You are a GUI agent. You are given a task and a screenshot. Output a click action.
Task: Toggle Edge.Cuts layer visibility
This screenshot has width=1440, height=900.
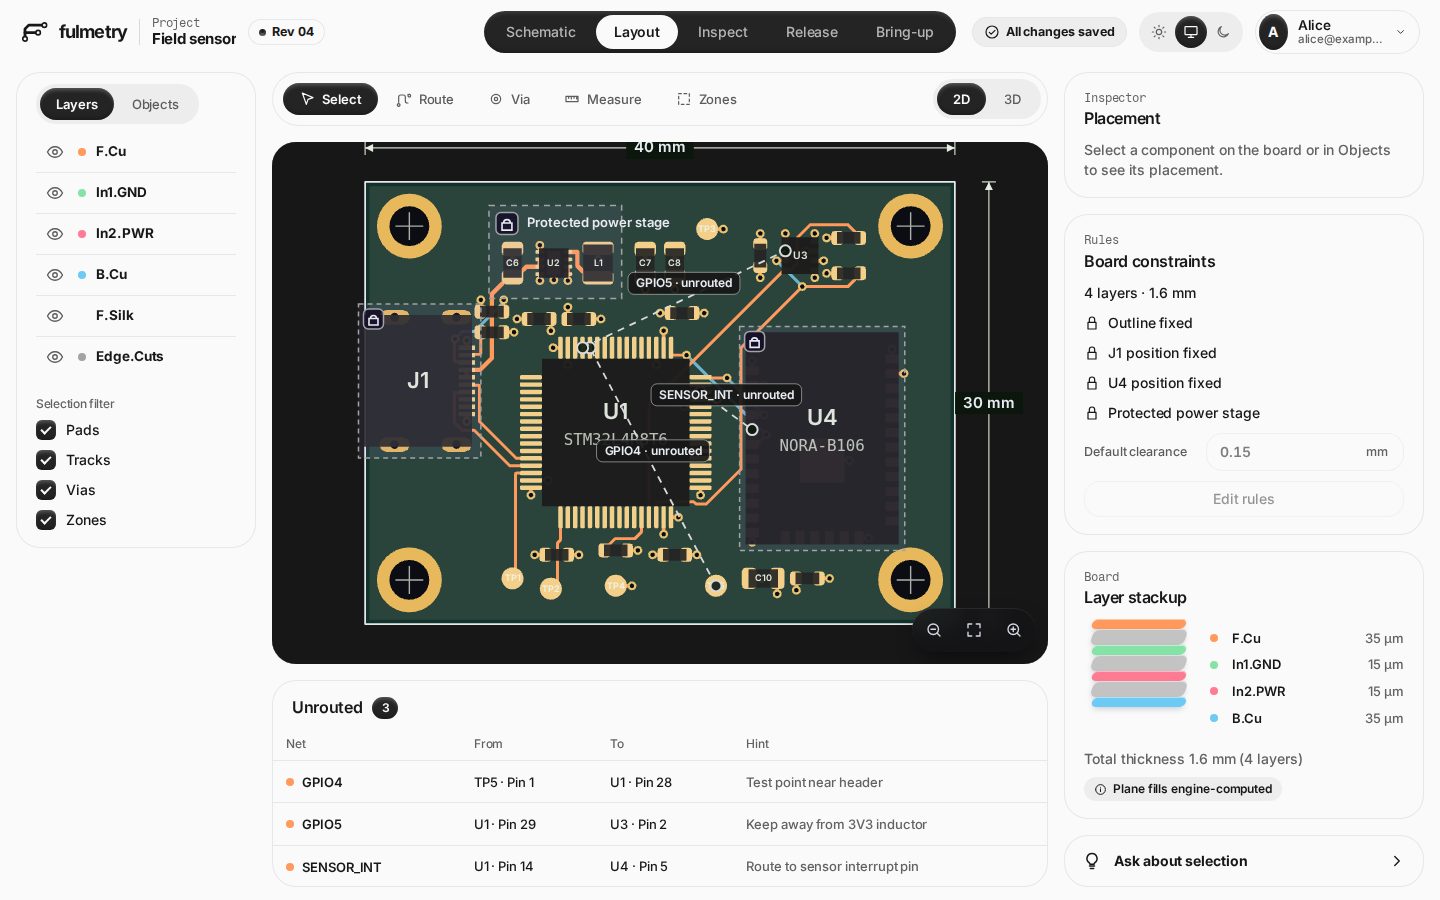55,357
